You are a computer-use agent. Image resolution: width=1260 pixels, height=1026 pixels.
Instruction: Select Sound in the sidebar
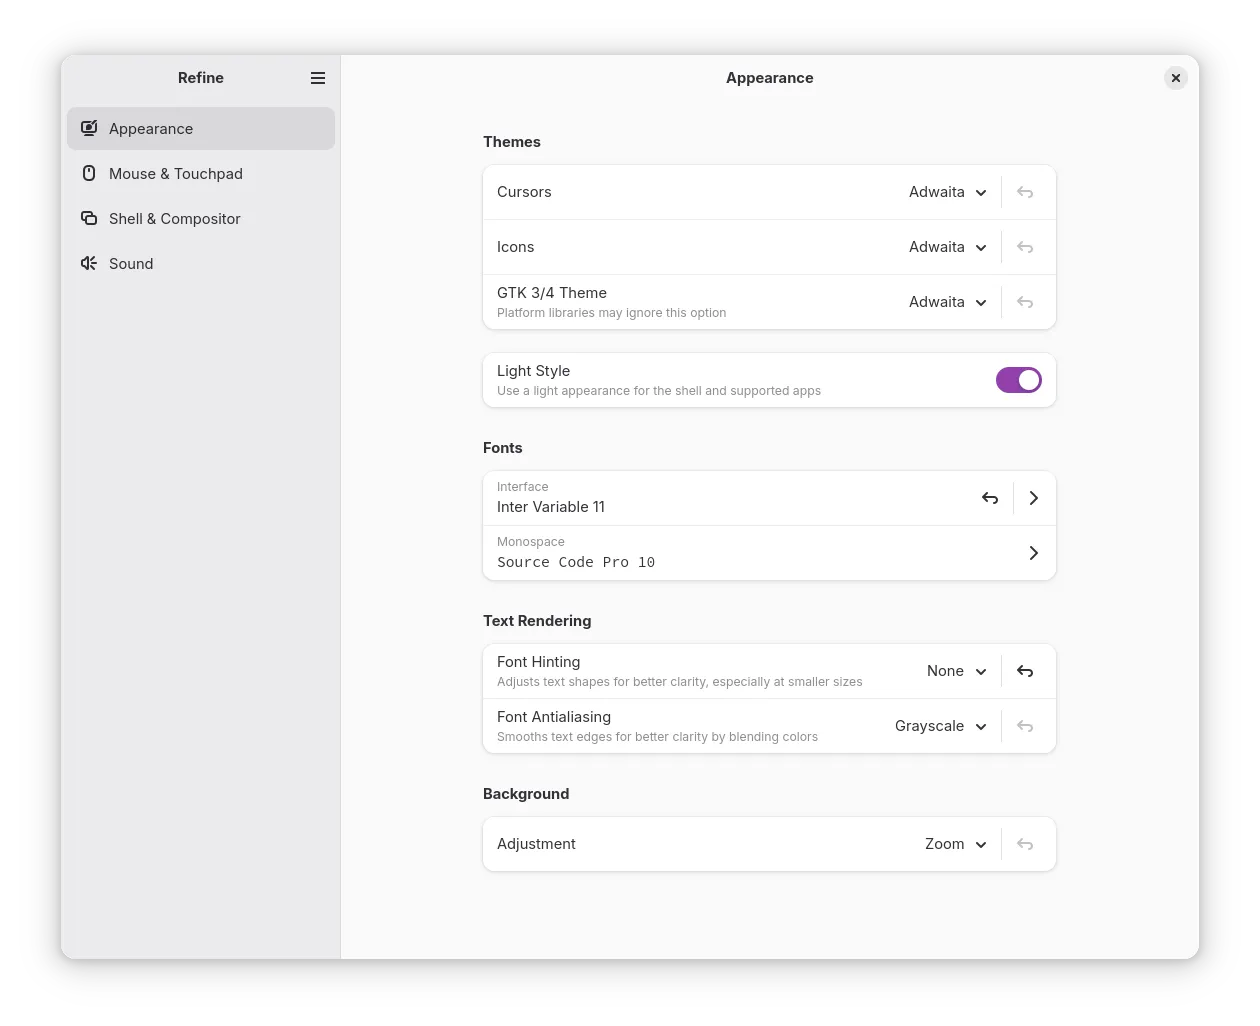131,264
